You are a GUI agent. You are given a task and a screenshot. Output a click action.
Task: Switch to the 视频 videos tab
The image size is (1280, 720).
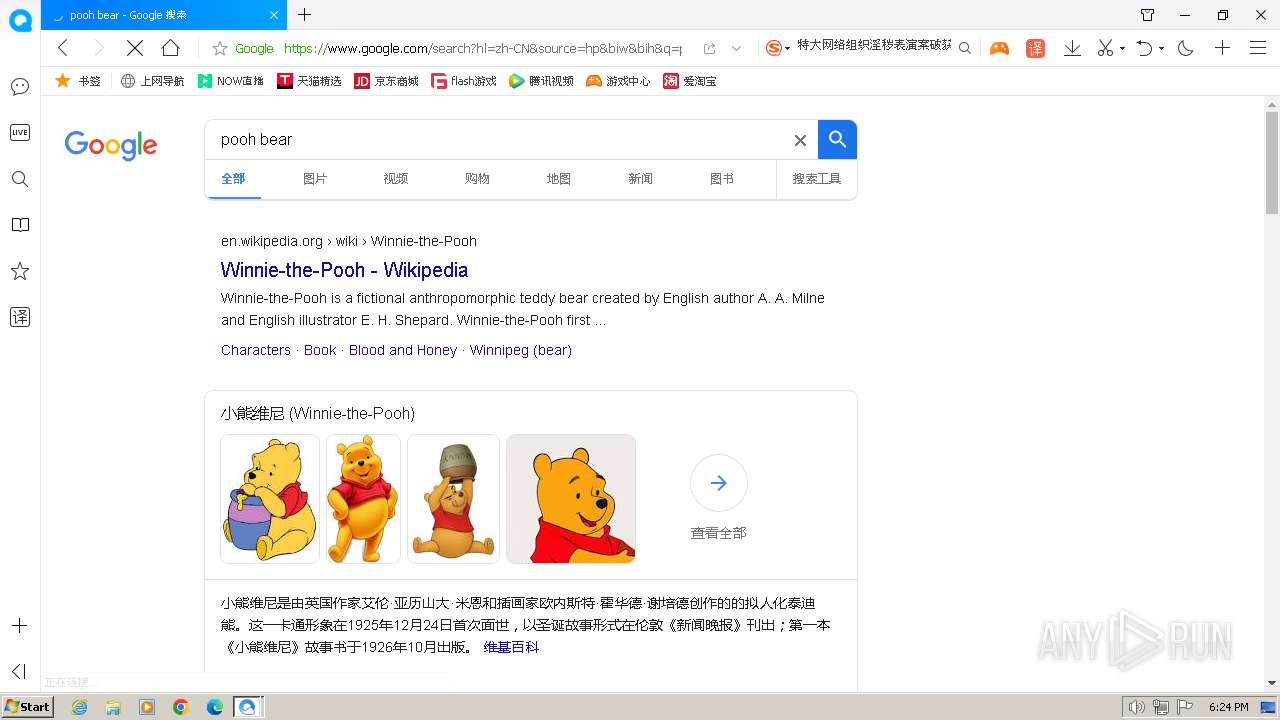coord(396,179)
